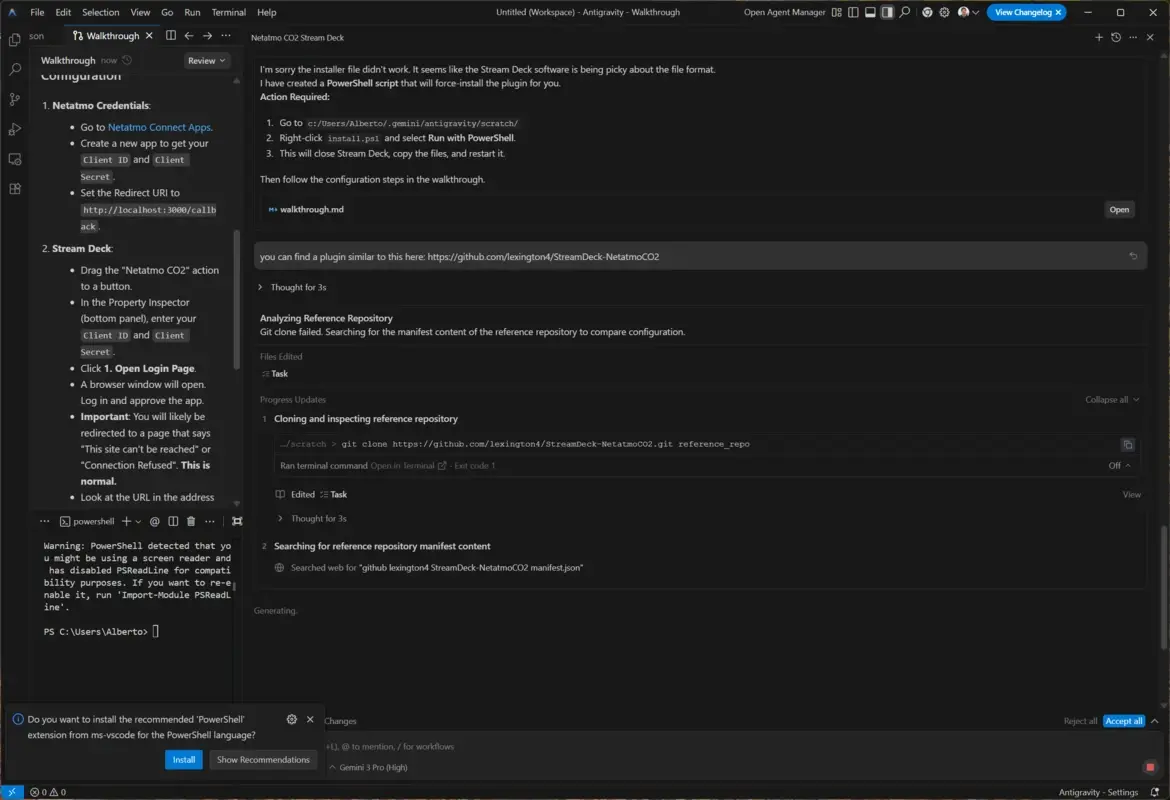Image resolution: width=1170 pixels, height=800 pixels.
Task: Toggle the Off switch on the terminal command step
Action: coord(1120,465)
